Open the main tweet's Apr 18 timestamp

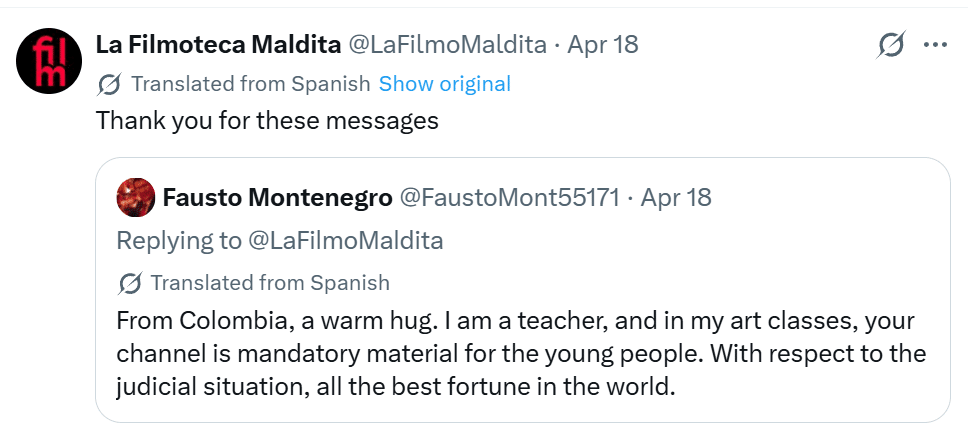pos(603,45)
